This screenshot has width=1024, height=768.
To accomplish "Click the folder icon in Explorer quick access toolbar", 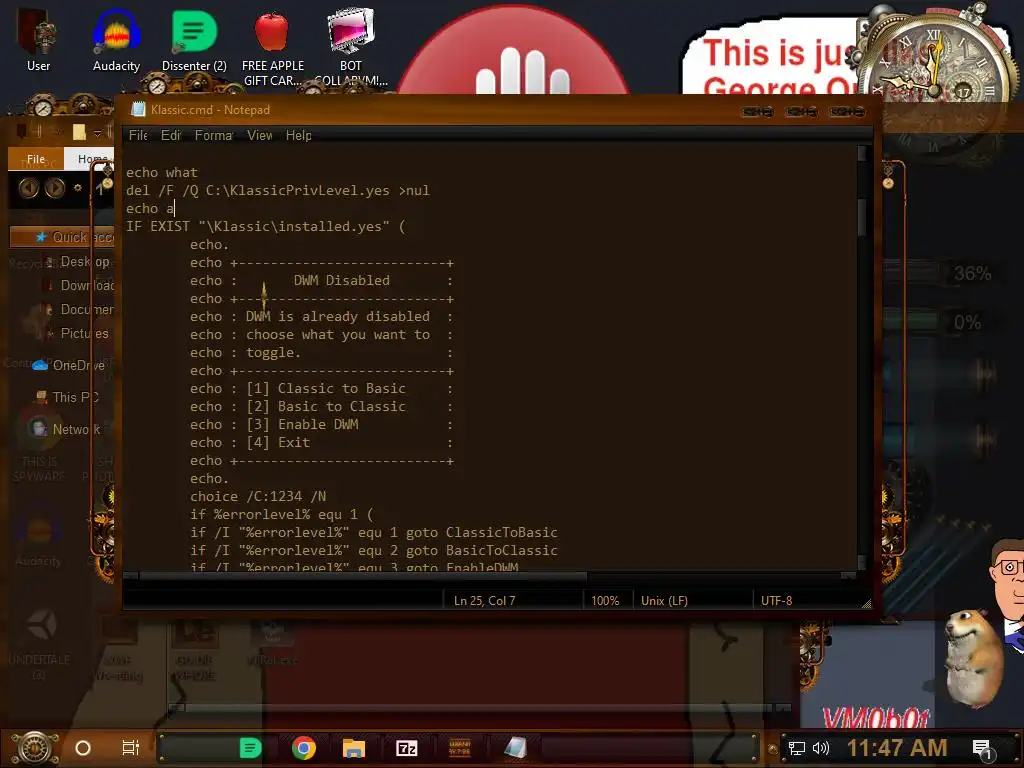I will 79,133.
